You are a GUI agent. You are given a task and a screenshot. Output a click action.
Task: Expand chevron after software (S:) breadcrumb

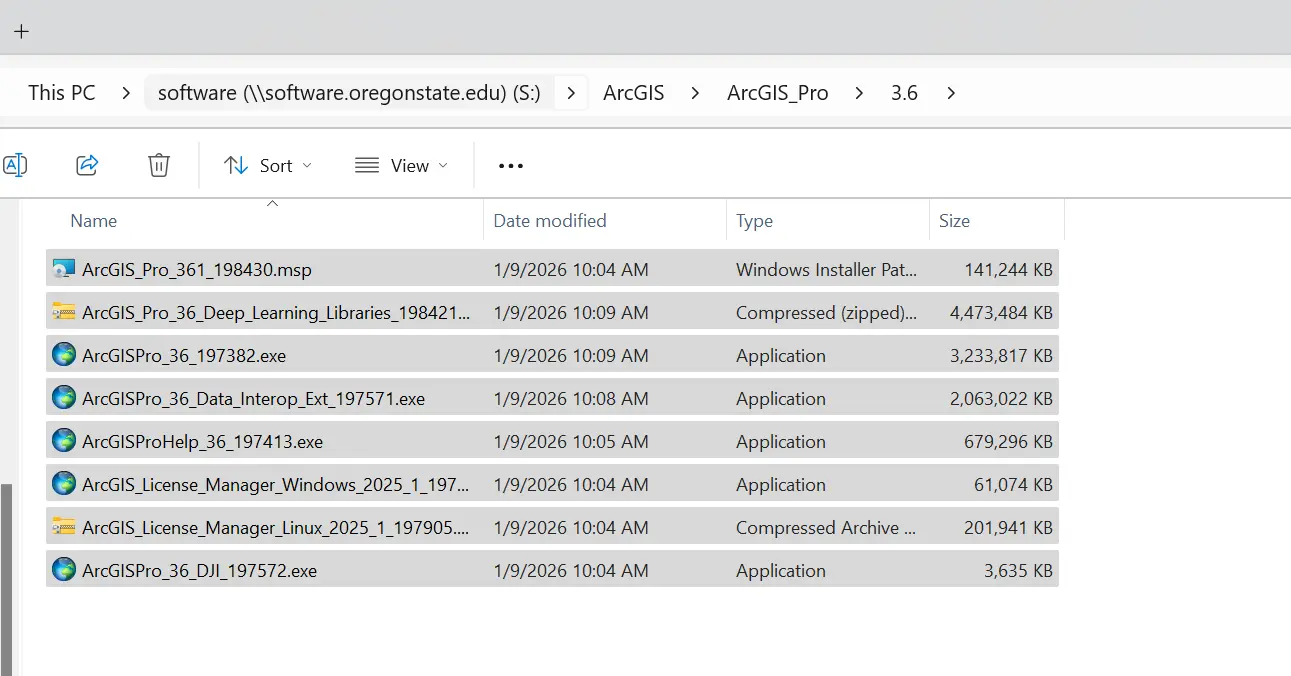click(571, 93)
